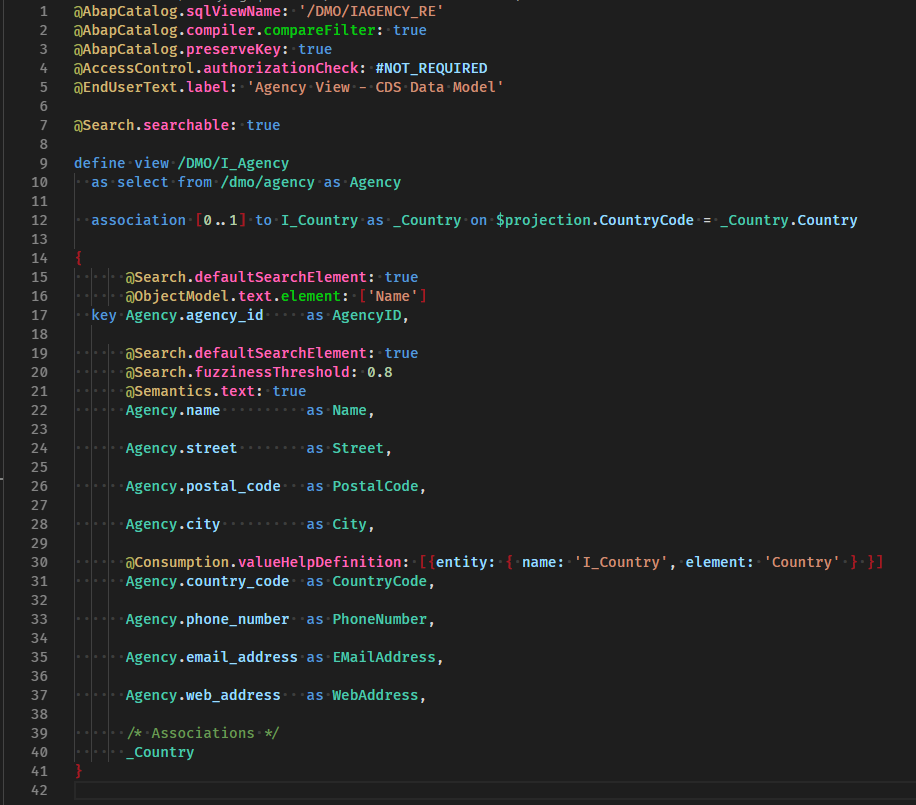This screenshot has height=805, width=916.
Task: Click the key keyword on line 17
Action: point(104,315)
